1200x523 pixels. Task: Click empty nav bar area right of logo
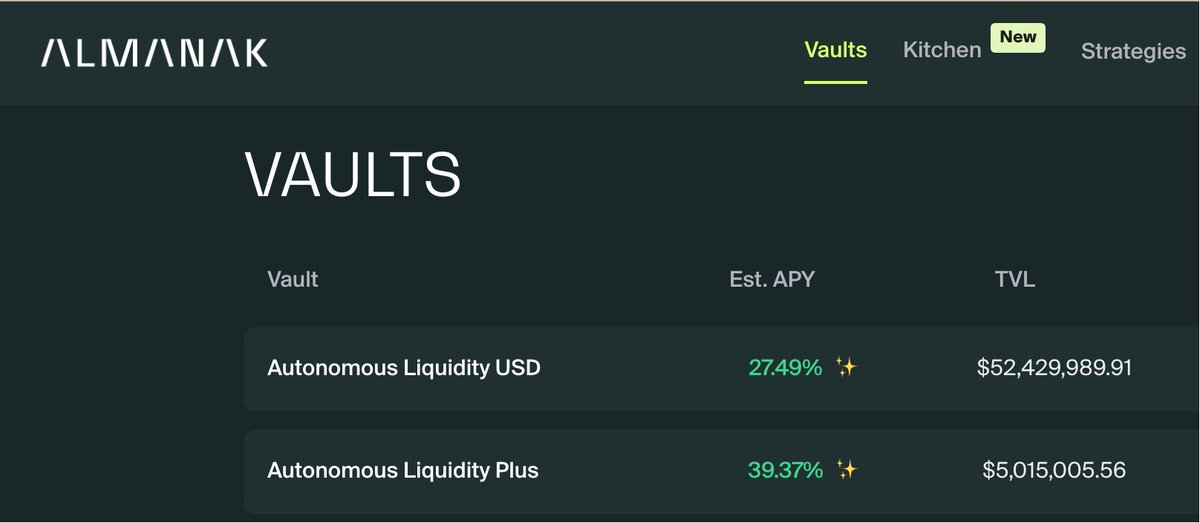(x=530, y=53)
